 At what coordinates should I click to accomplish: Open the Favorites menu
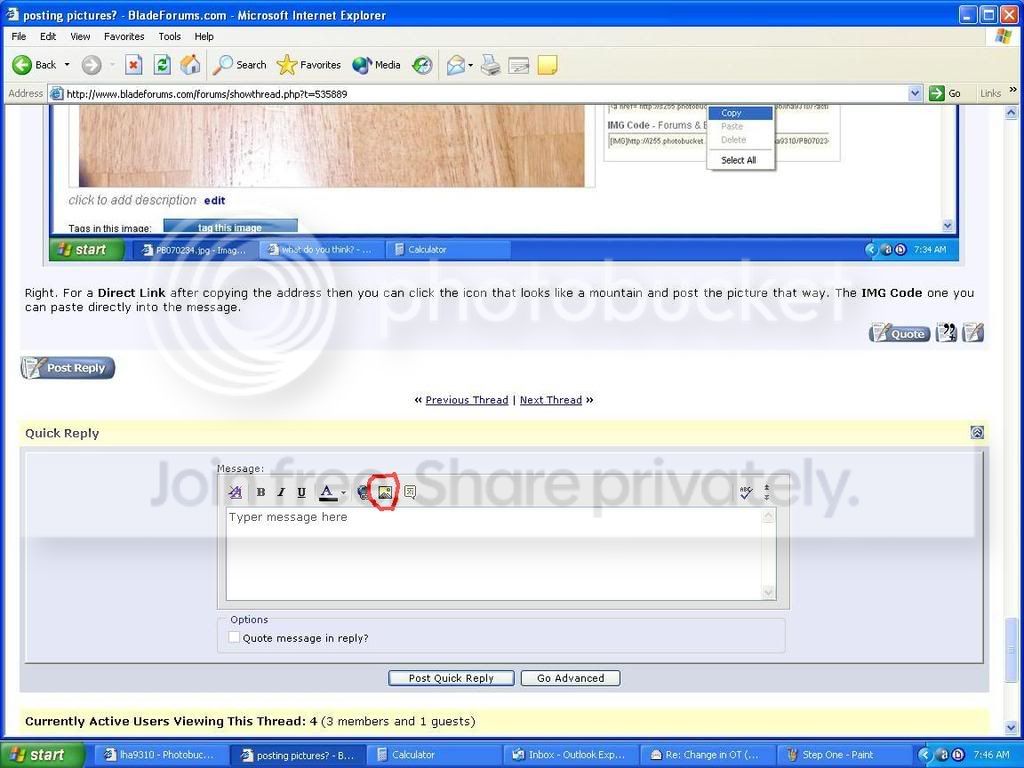click(124, 37)
